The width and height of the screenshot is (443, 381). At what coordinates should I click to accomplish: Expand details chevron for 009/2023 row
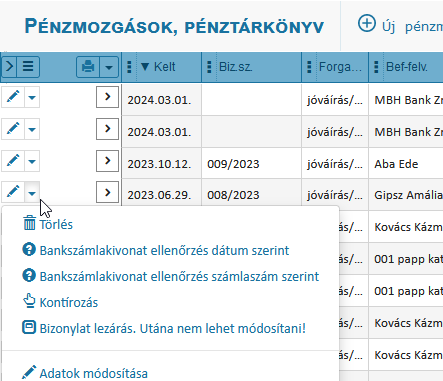click(x=107, y=161)
